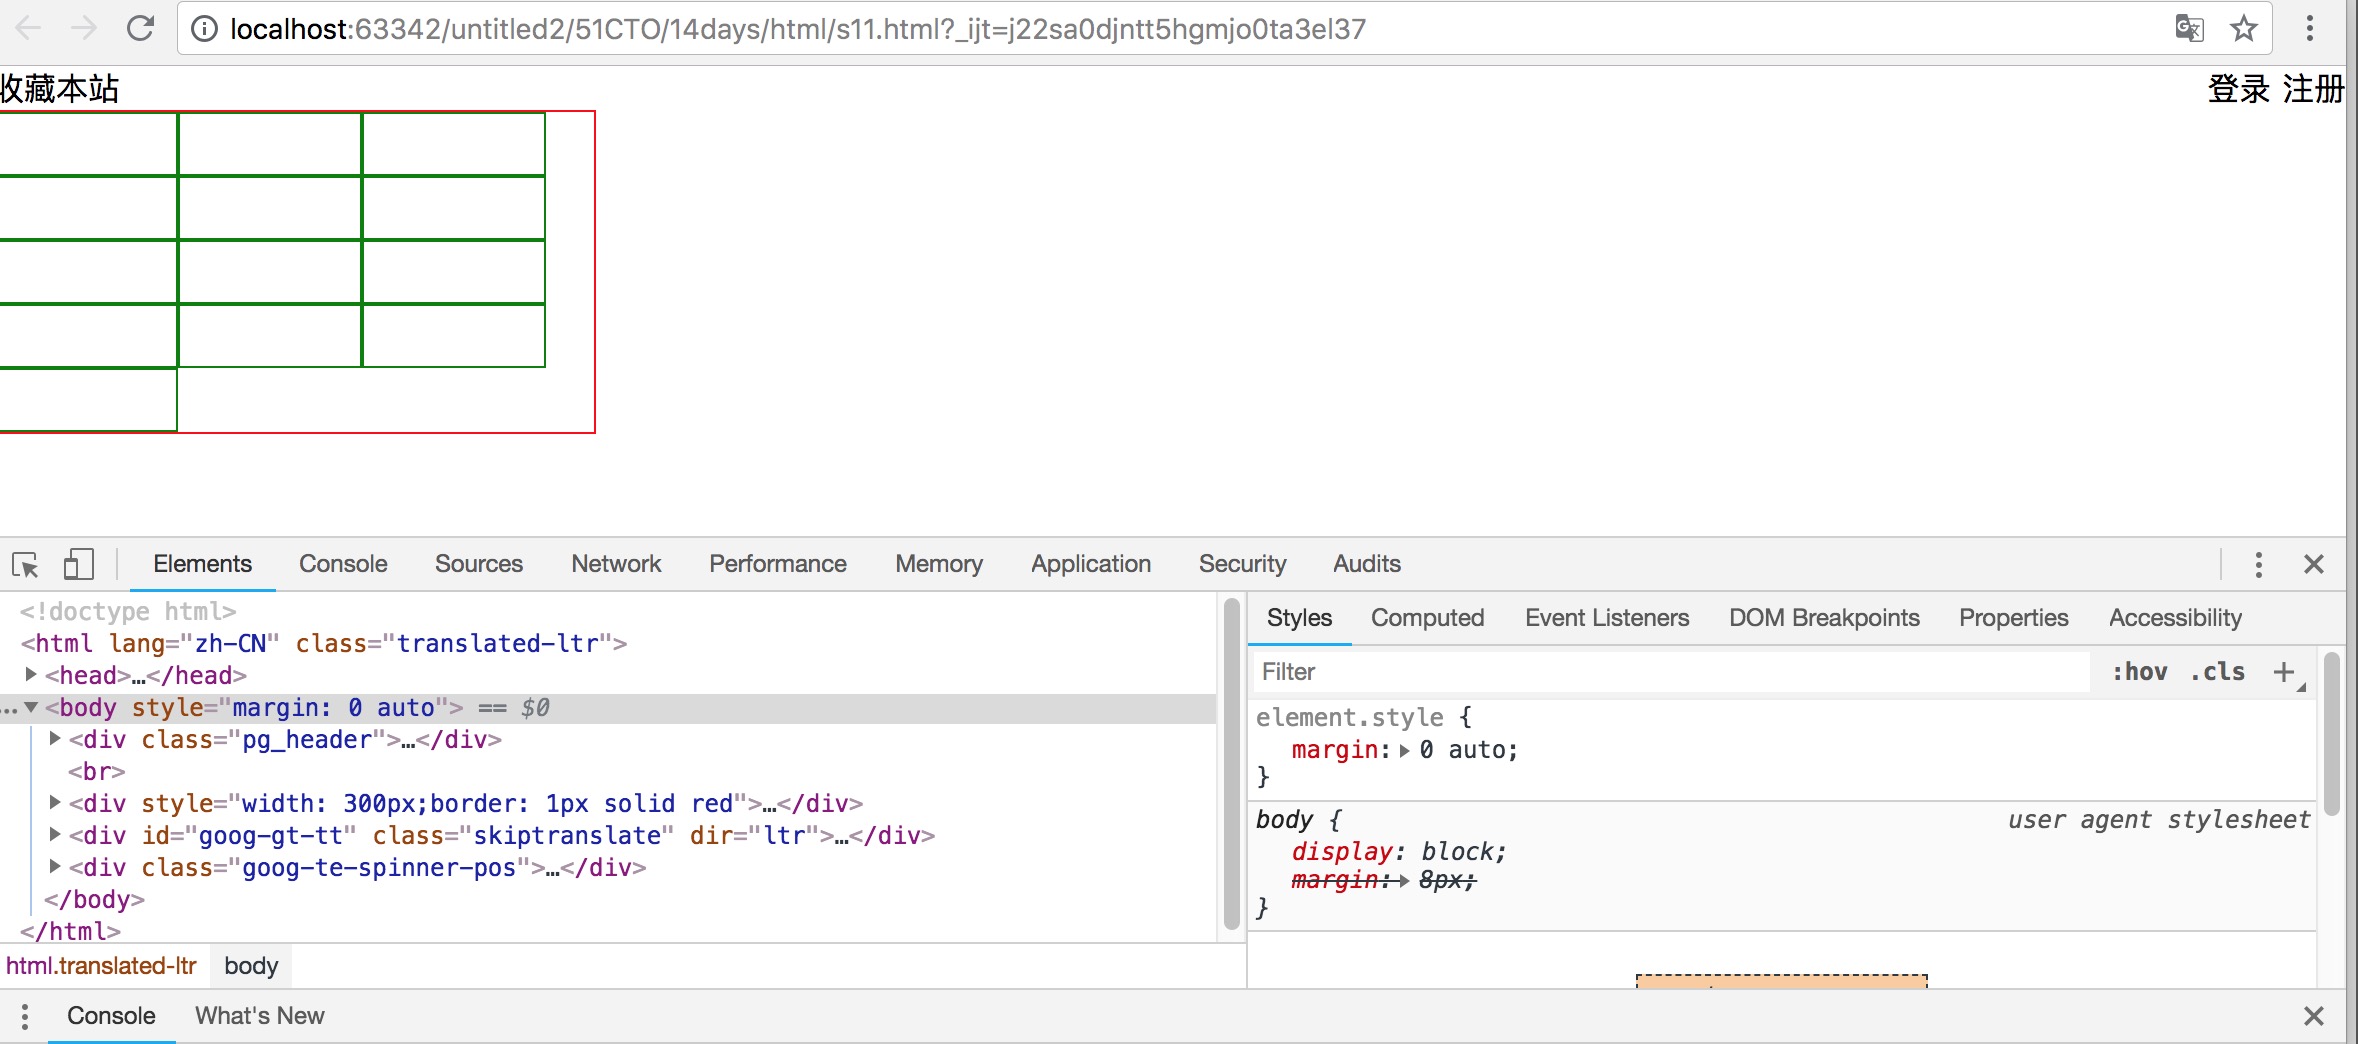Open the Properties sidebar tab
Screen dimensions: 2358x1044
[x=2014, y=618]
